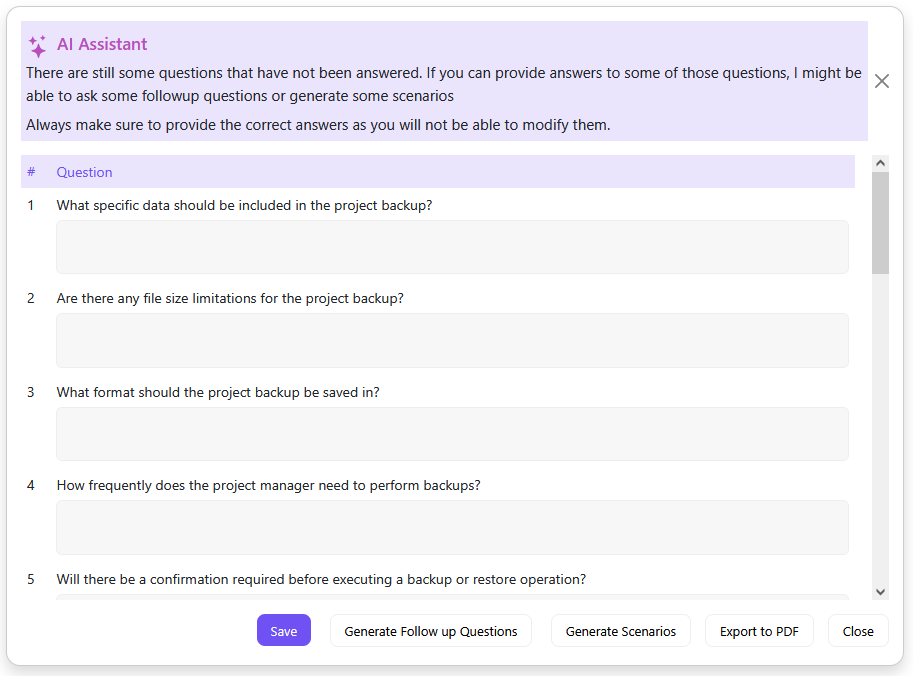The image size is (913, 676).
Task: Click the AI Assistant title text
Action: pos(102,44)
